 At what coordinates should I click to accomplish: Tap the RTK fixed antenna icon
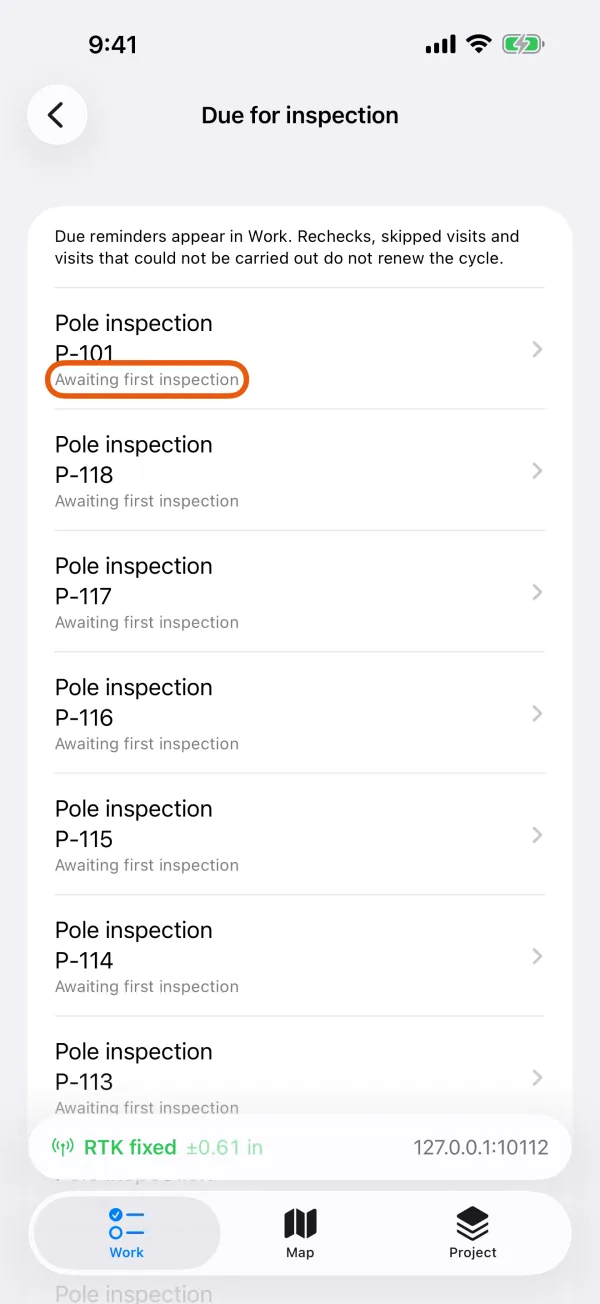(x=63, y=1147)
